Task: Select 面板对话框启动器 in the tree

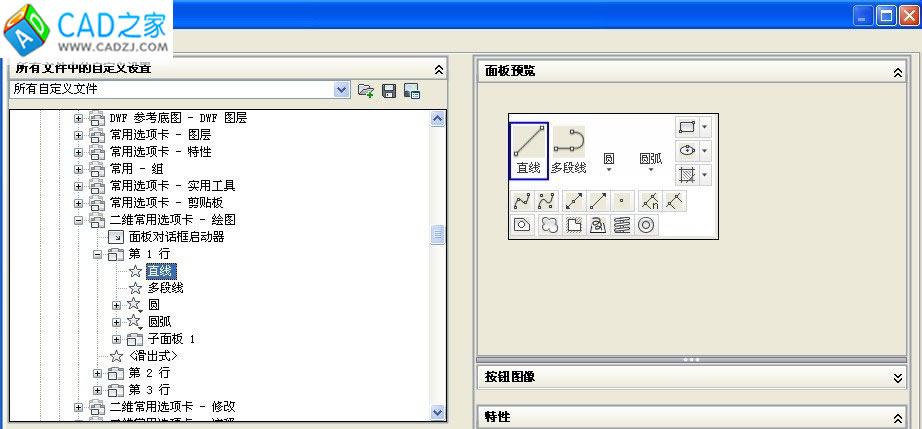Action: (176, 237)
